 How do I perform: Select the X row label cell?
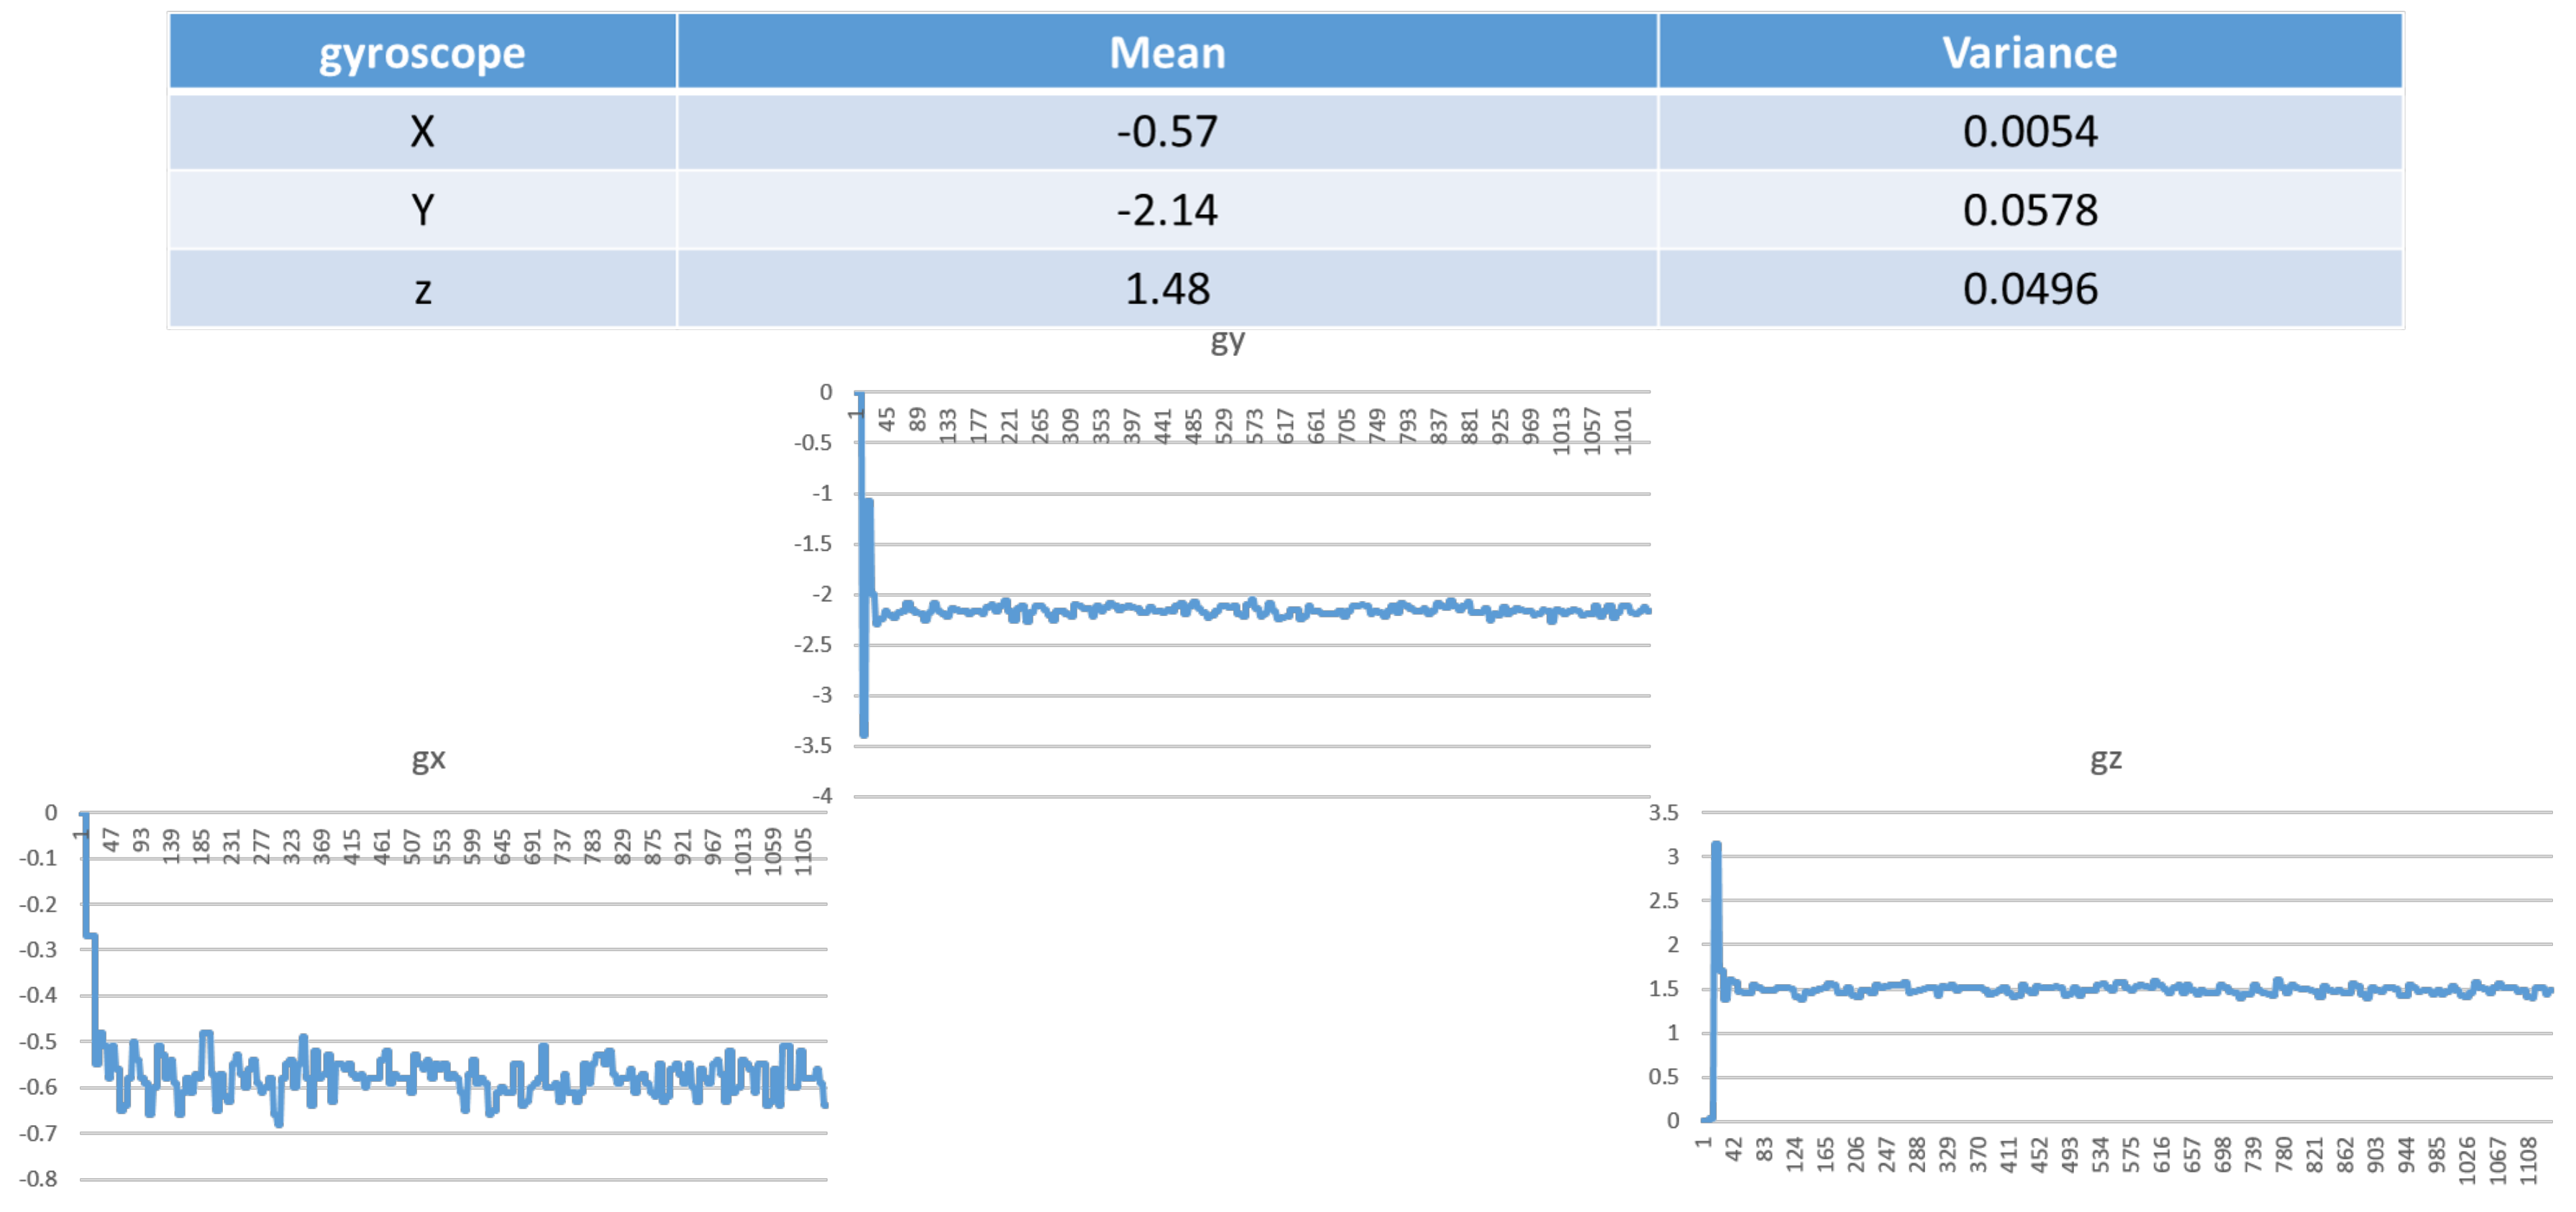(422, 131)
